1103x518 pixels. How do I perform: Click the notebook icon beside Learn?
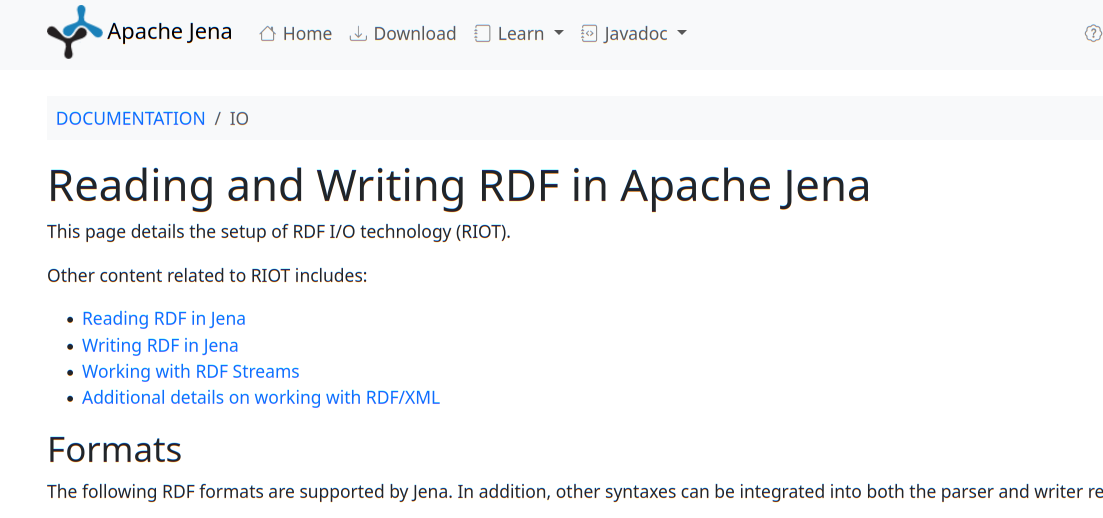point(482,33)
